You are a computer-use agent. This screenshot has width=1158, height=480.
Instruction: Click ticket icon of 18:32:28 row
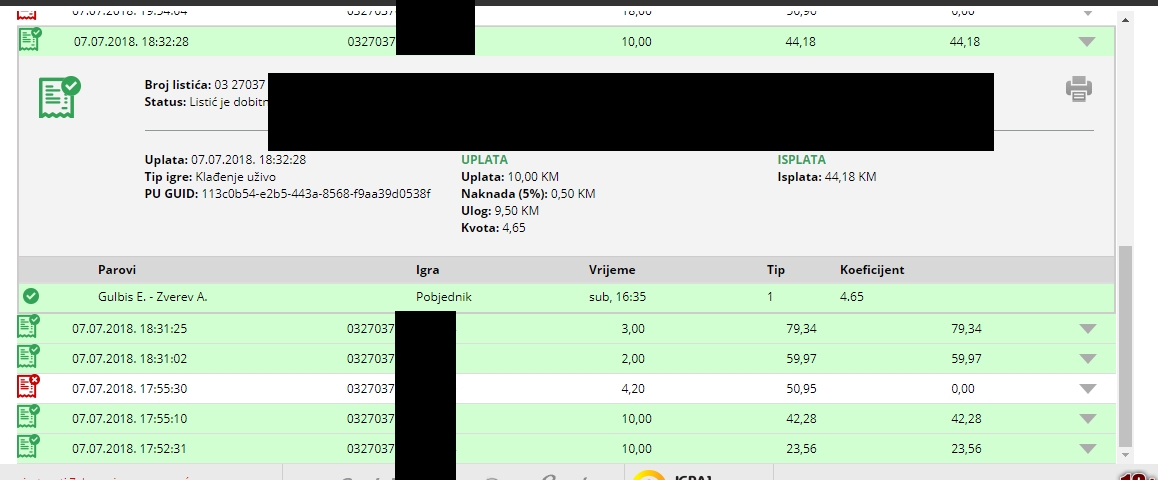click(x=30, y=39)
